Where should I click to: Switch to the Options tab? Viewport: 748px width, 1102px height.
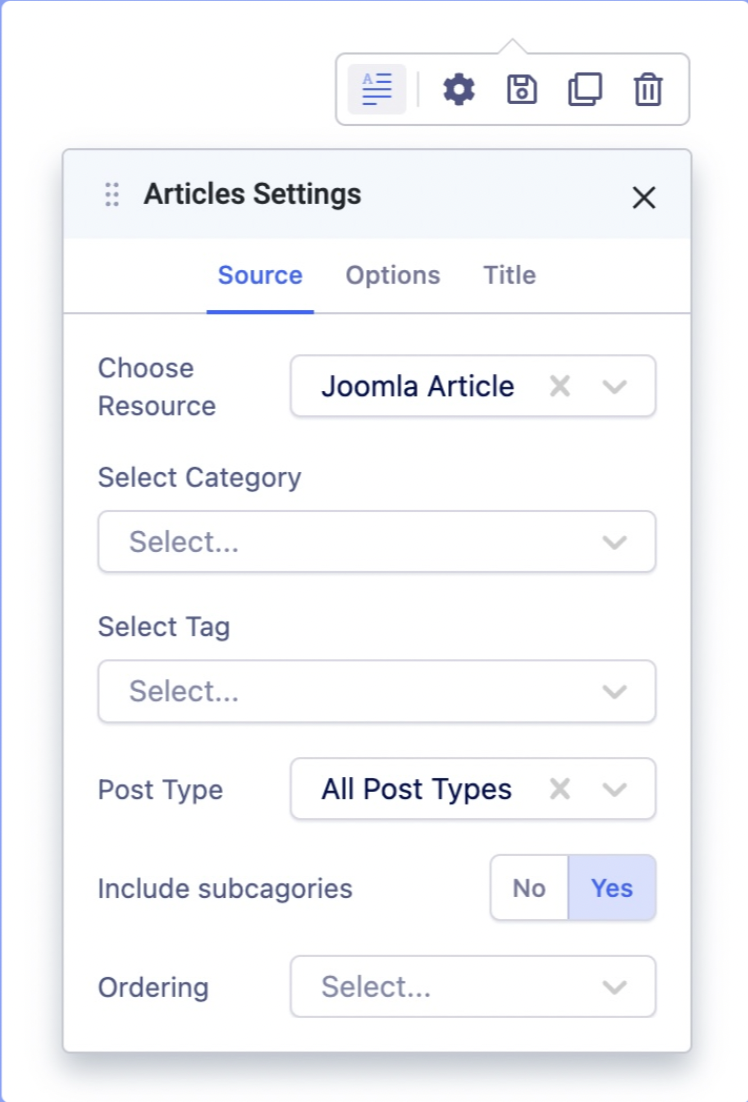pyautogui.click(x=392, y=275)
